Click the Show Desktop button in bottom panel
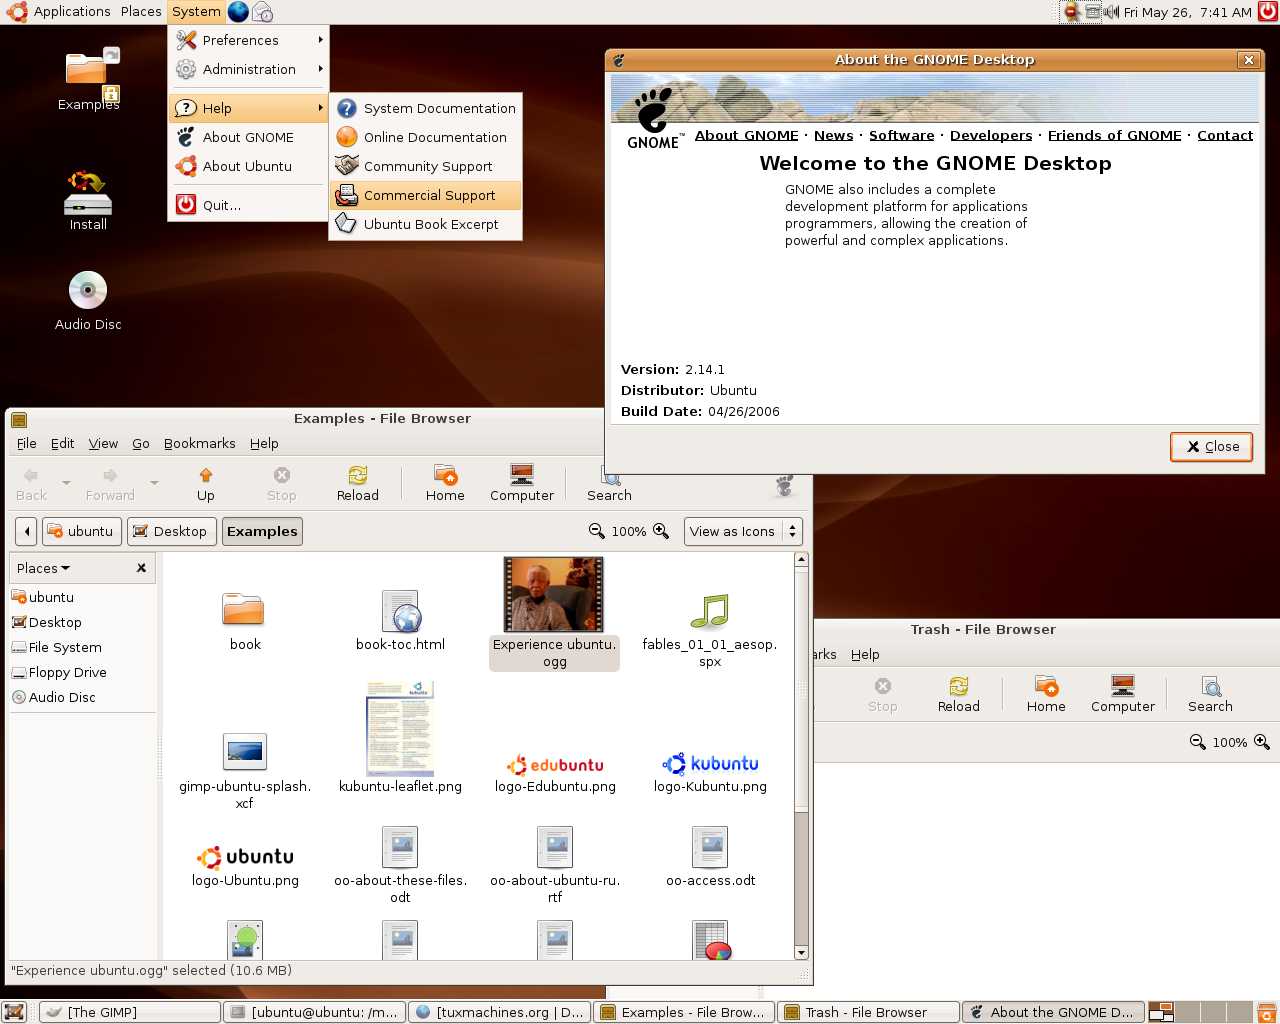This screenshot has height=1024, width=1280. [x=14, y=1012]
